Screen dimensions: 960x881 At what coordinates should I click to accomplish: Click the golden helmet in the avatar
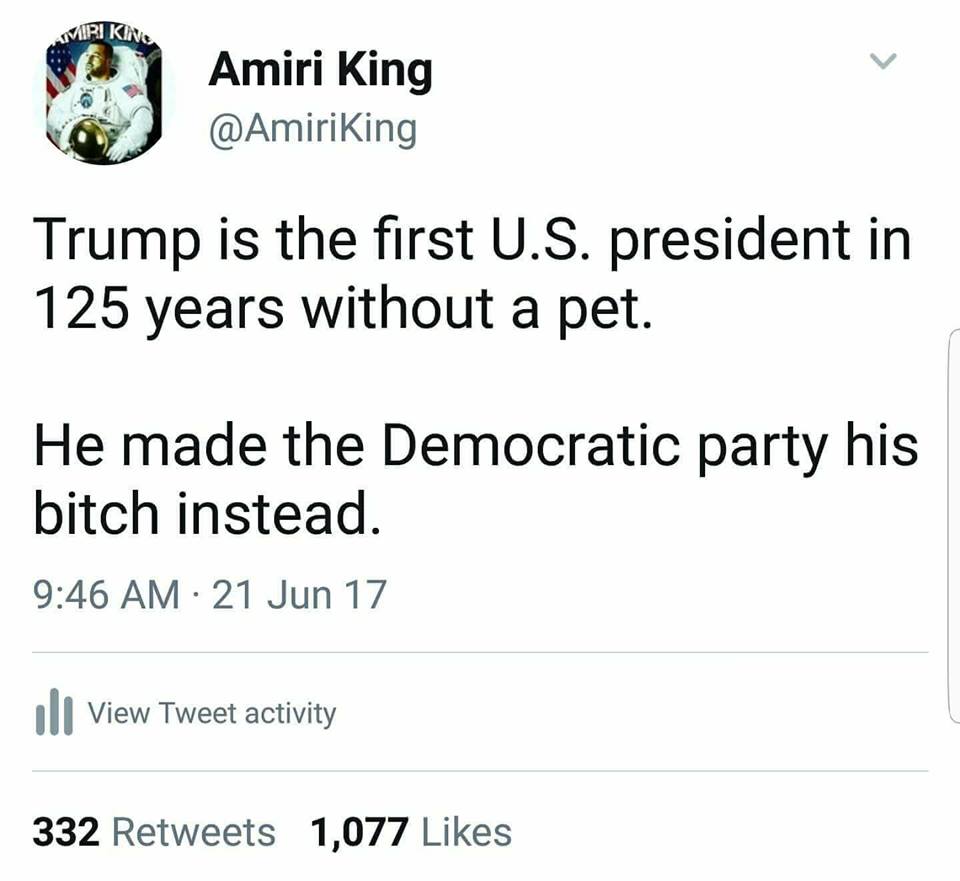(x=88, y=138)
